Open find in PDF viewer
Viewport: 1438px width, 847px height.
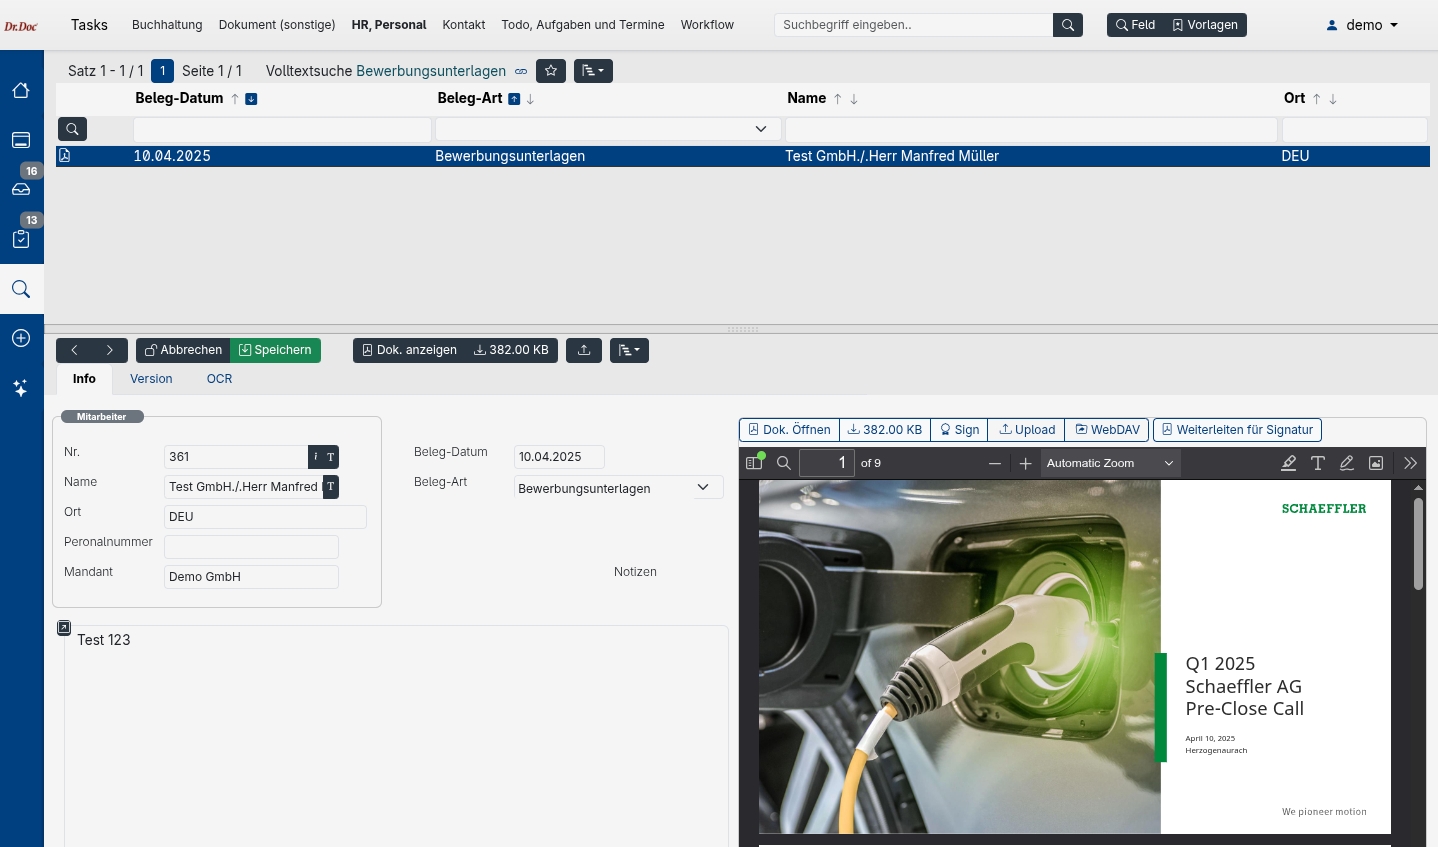(x=784, y=463)
